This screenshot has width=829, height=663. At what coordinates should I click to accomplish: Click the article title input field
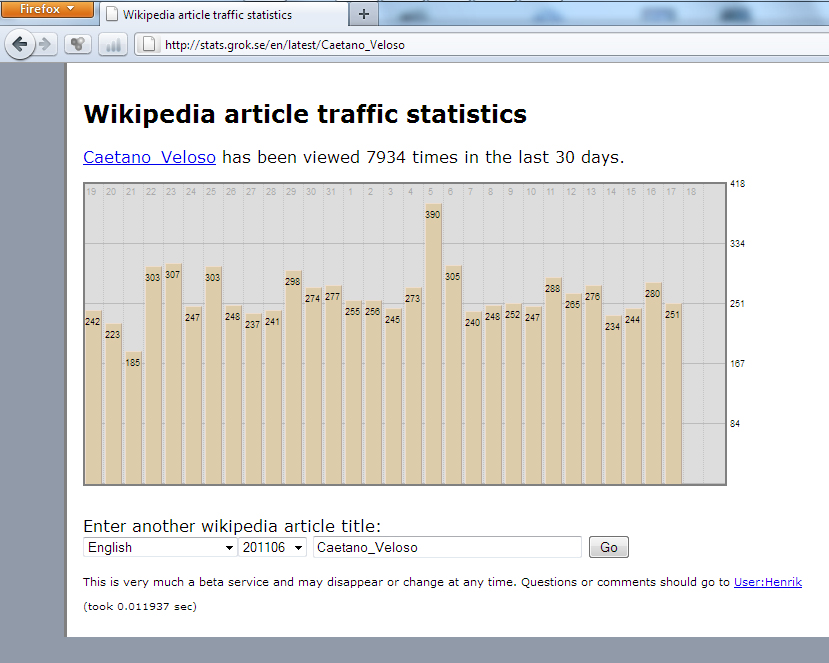click(446, 547)
